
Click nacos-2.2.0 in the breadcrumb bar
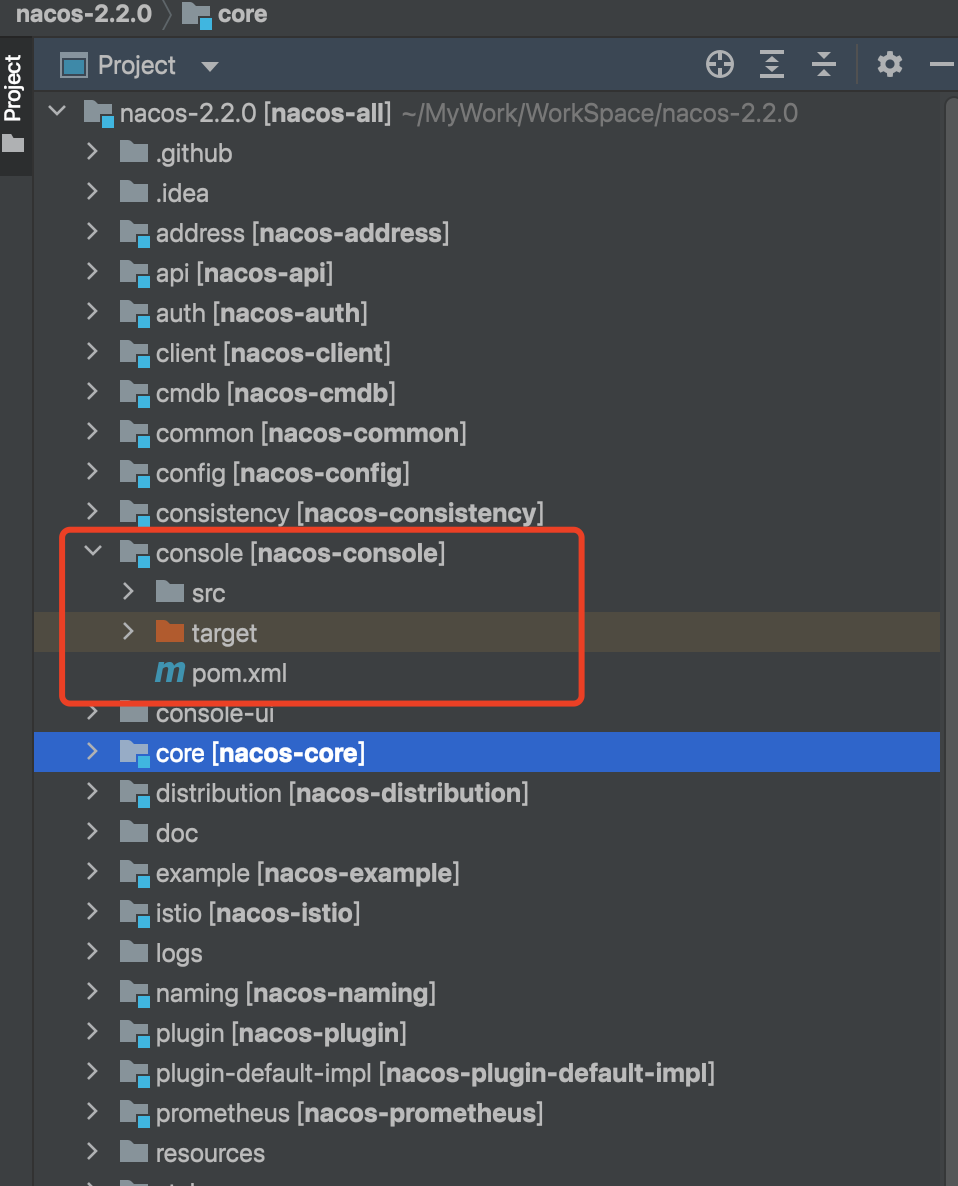tap(83, 14)
